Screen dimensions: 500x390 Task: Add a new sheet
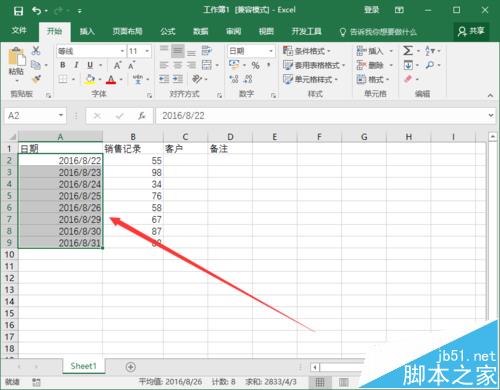131,367
